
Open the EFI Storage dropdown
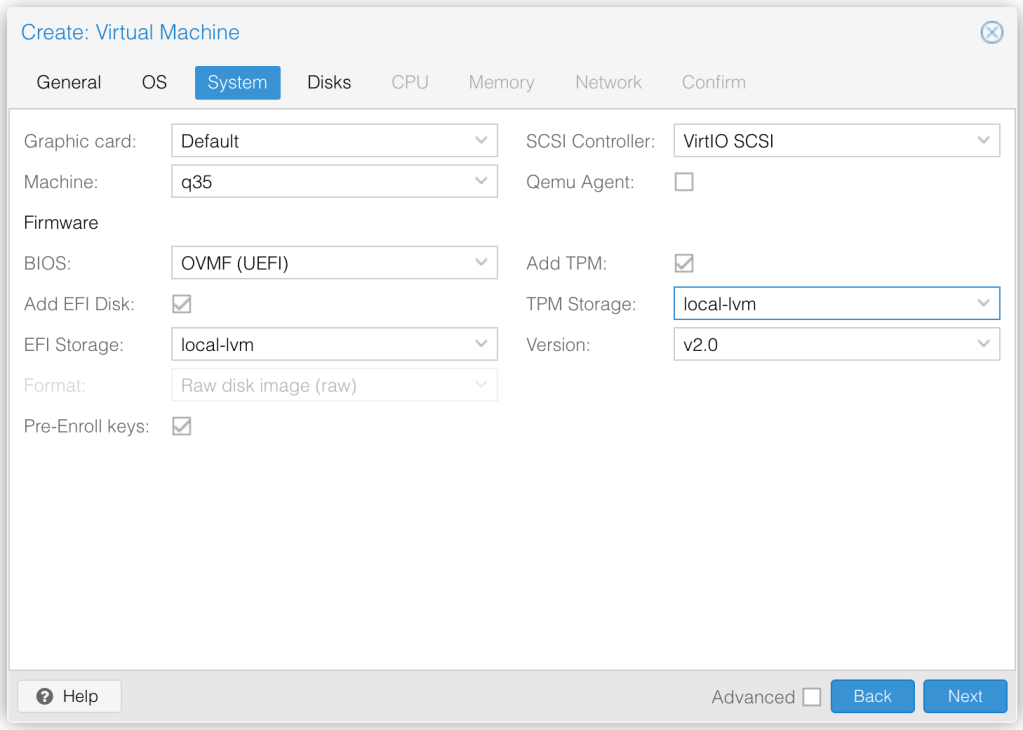[481, 345]
